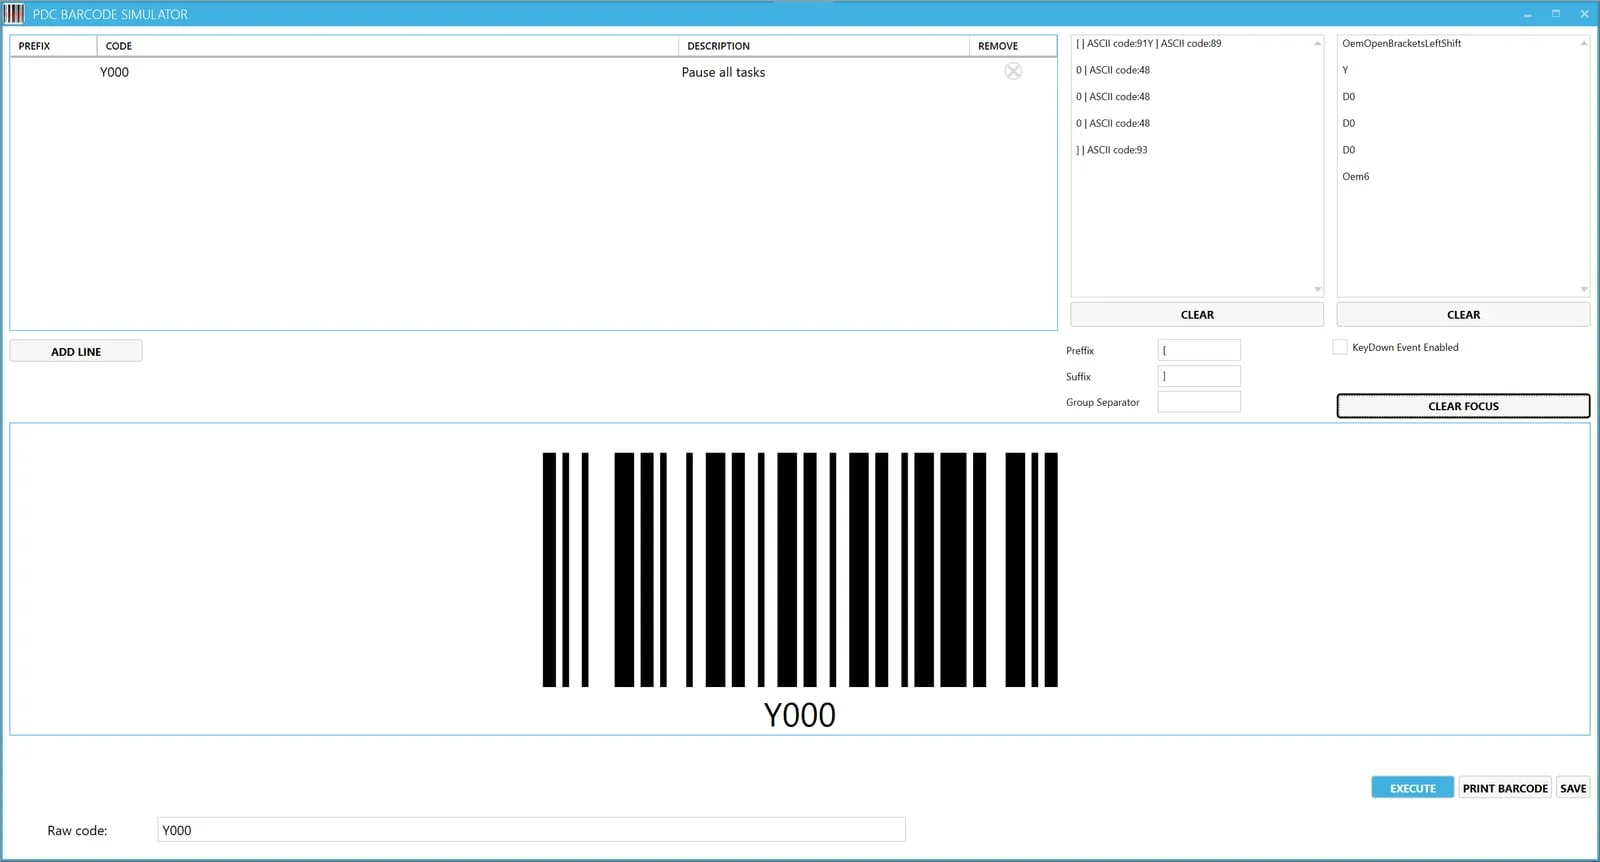
Task: Click PRINT BARCODE
Action: coord(1505,788)
